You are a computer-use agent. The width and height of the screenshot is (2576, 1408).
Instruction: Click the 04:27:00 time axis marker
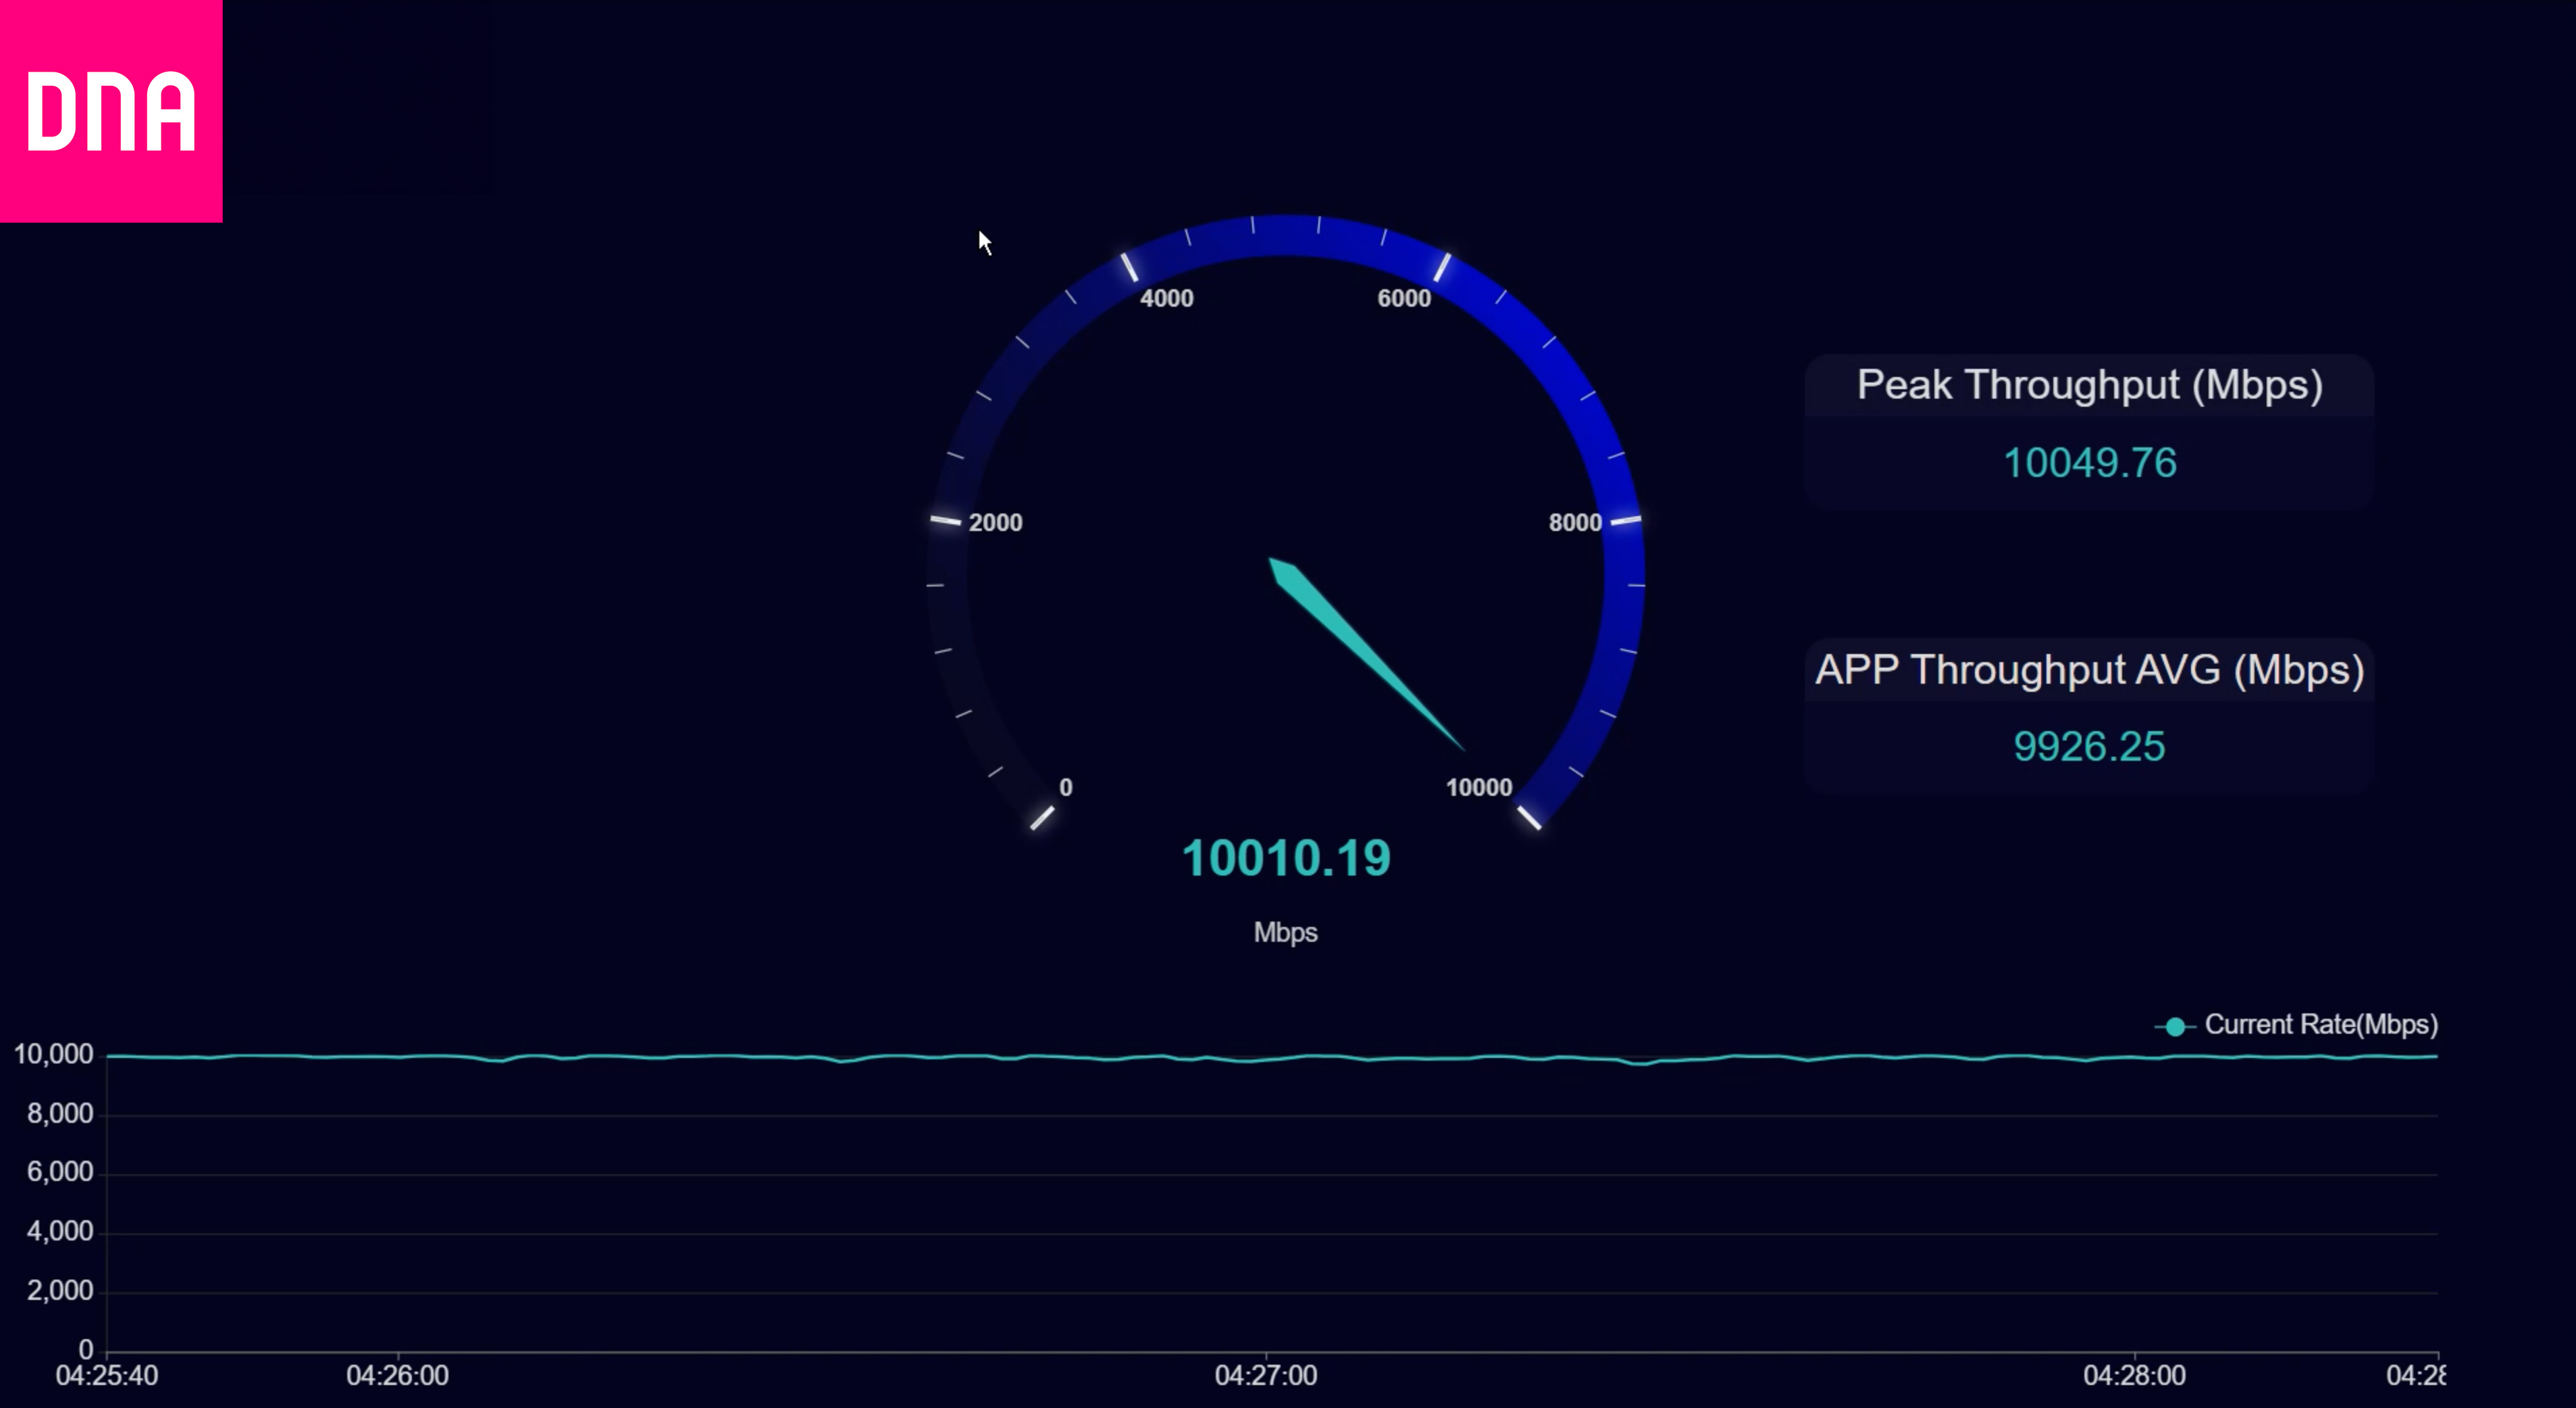click(x=1265, y=1375)
